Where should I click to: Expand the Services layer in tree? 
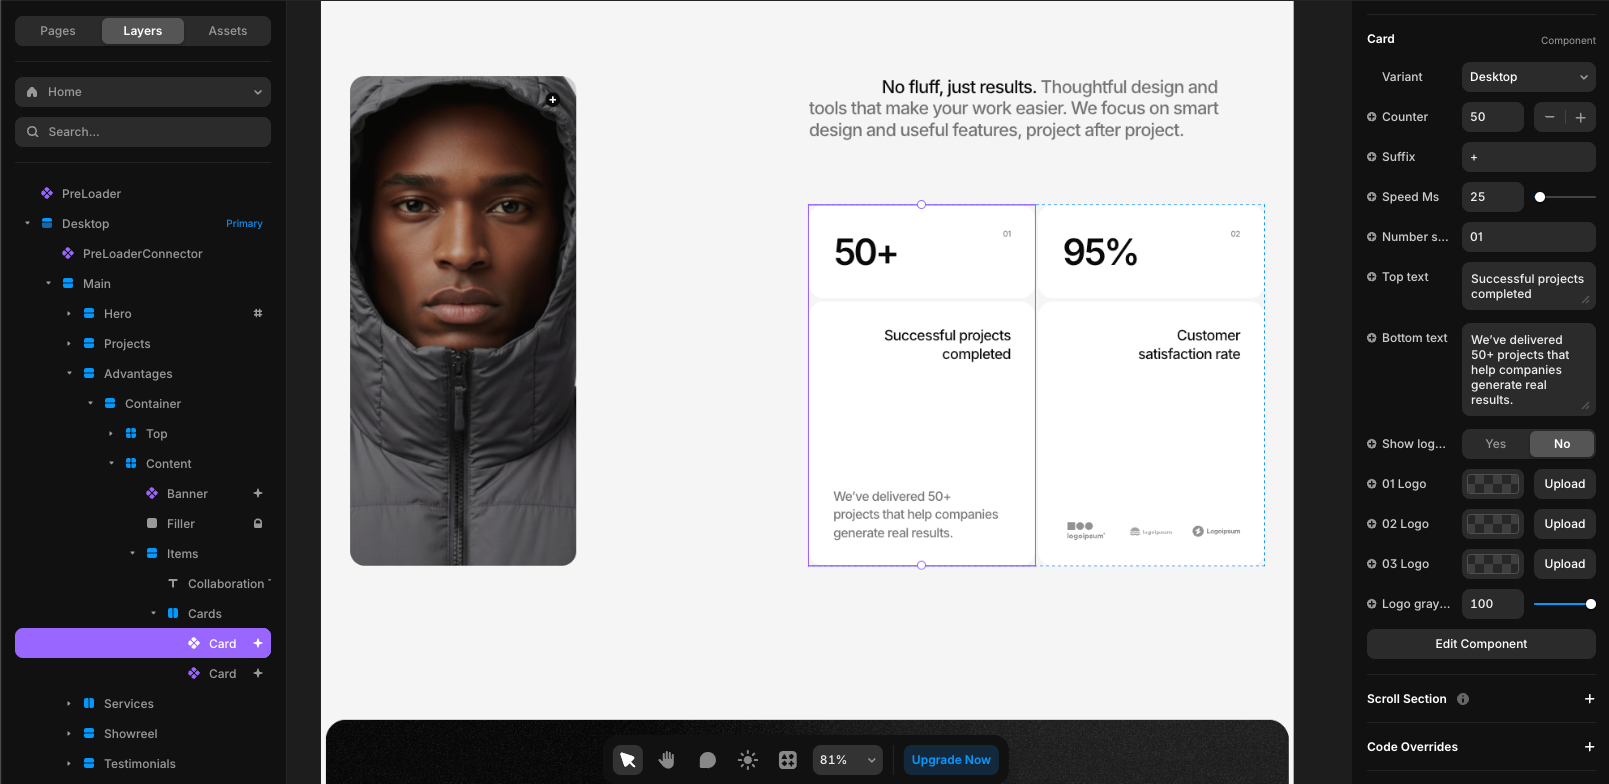click(69, 704)
